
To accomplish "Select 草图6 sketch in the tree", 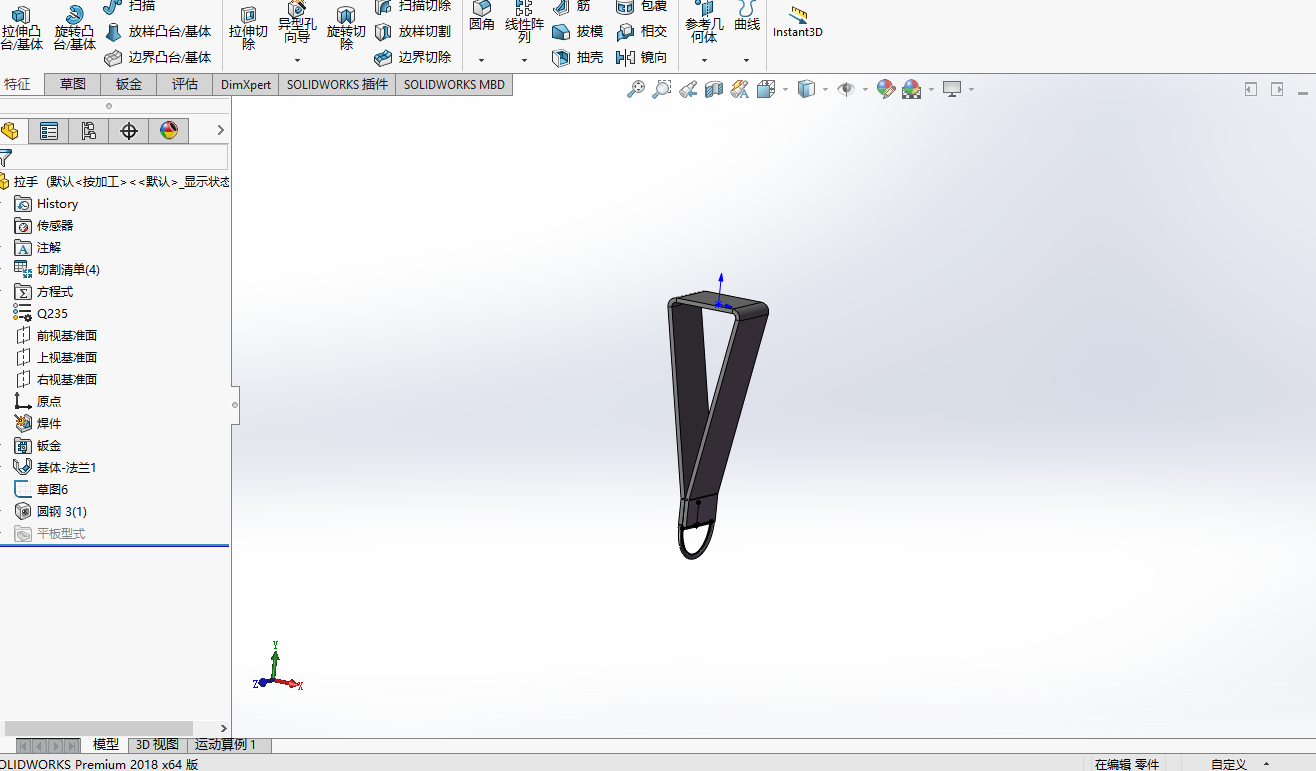I will [x=41, y=490].
